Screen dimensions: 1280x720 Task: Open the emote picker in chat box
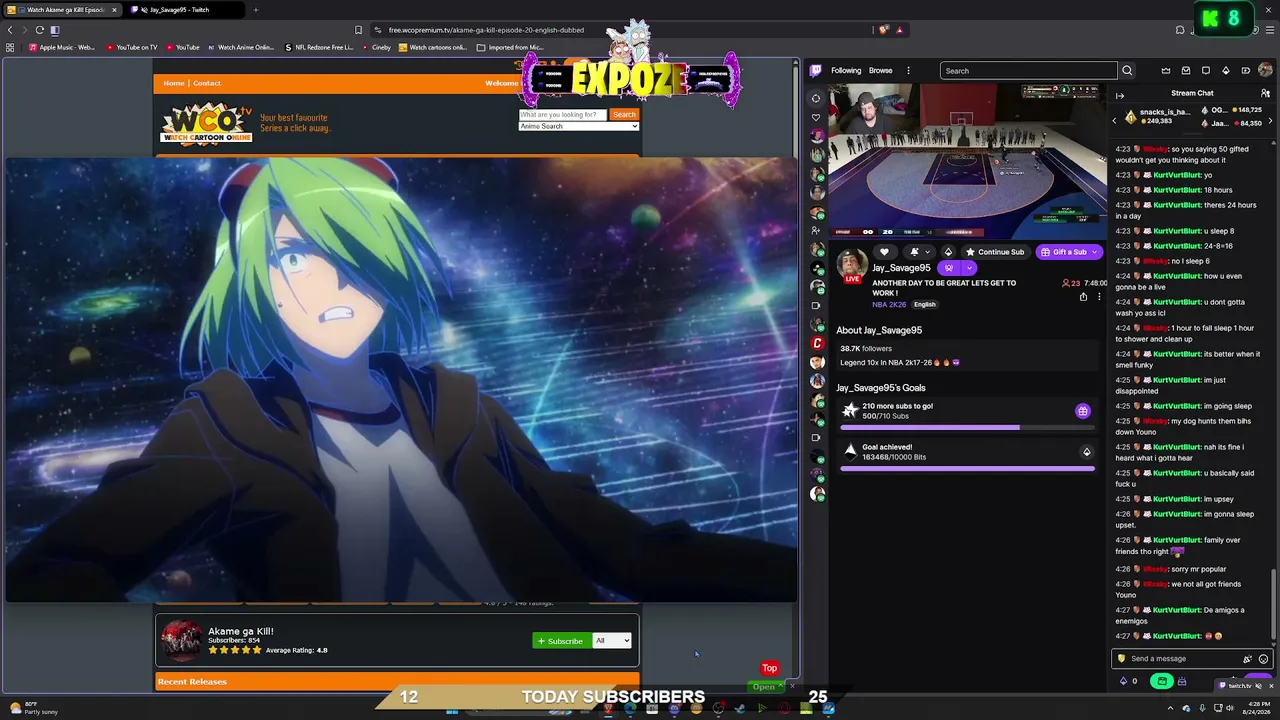click(1263, 659)
